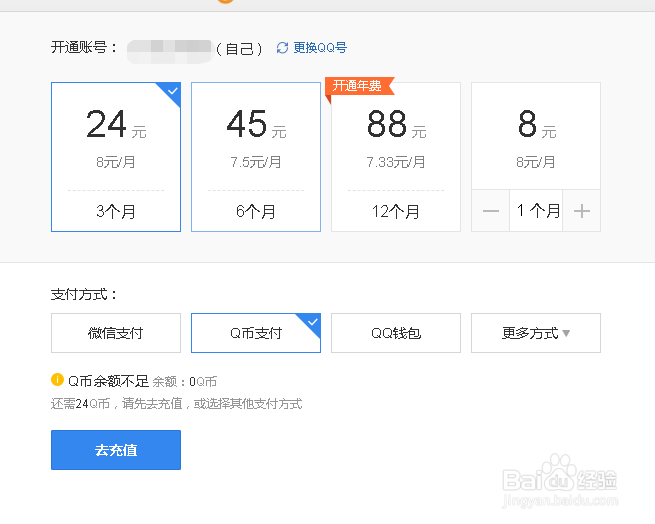Choose 微信支付 payment method
Image resolution: width=655 pixels, height=524 pixels.
(x=116, y=333)
